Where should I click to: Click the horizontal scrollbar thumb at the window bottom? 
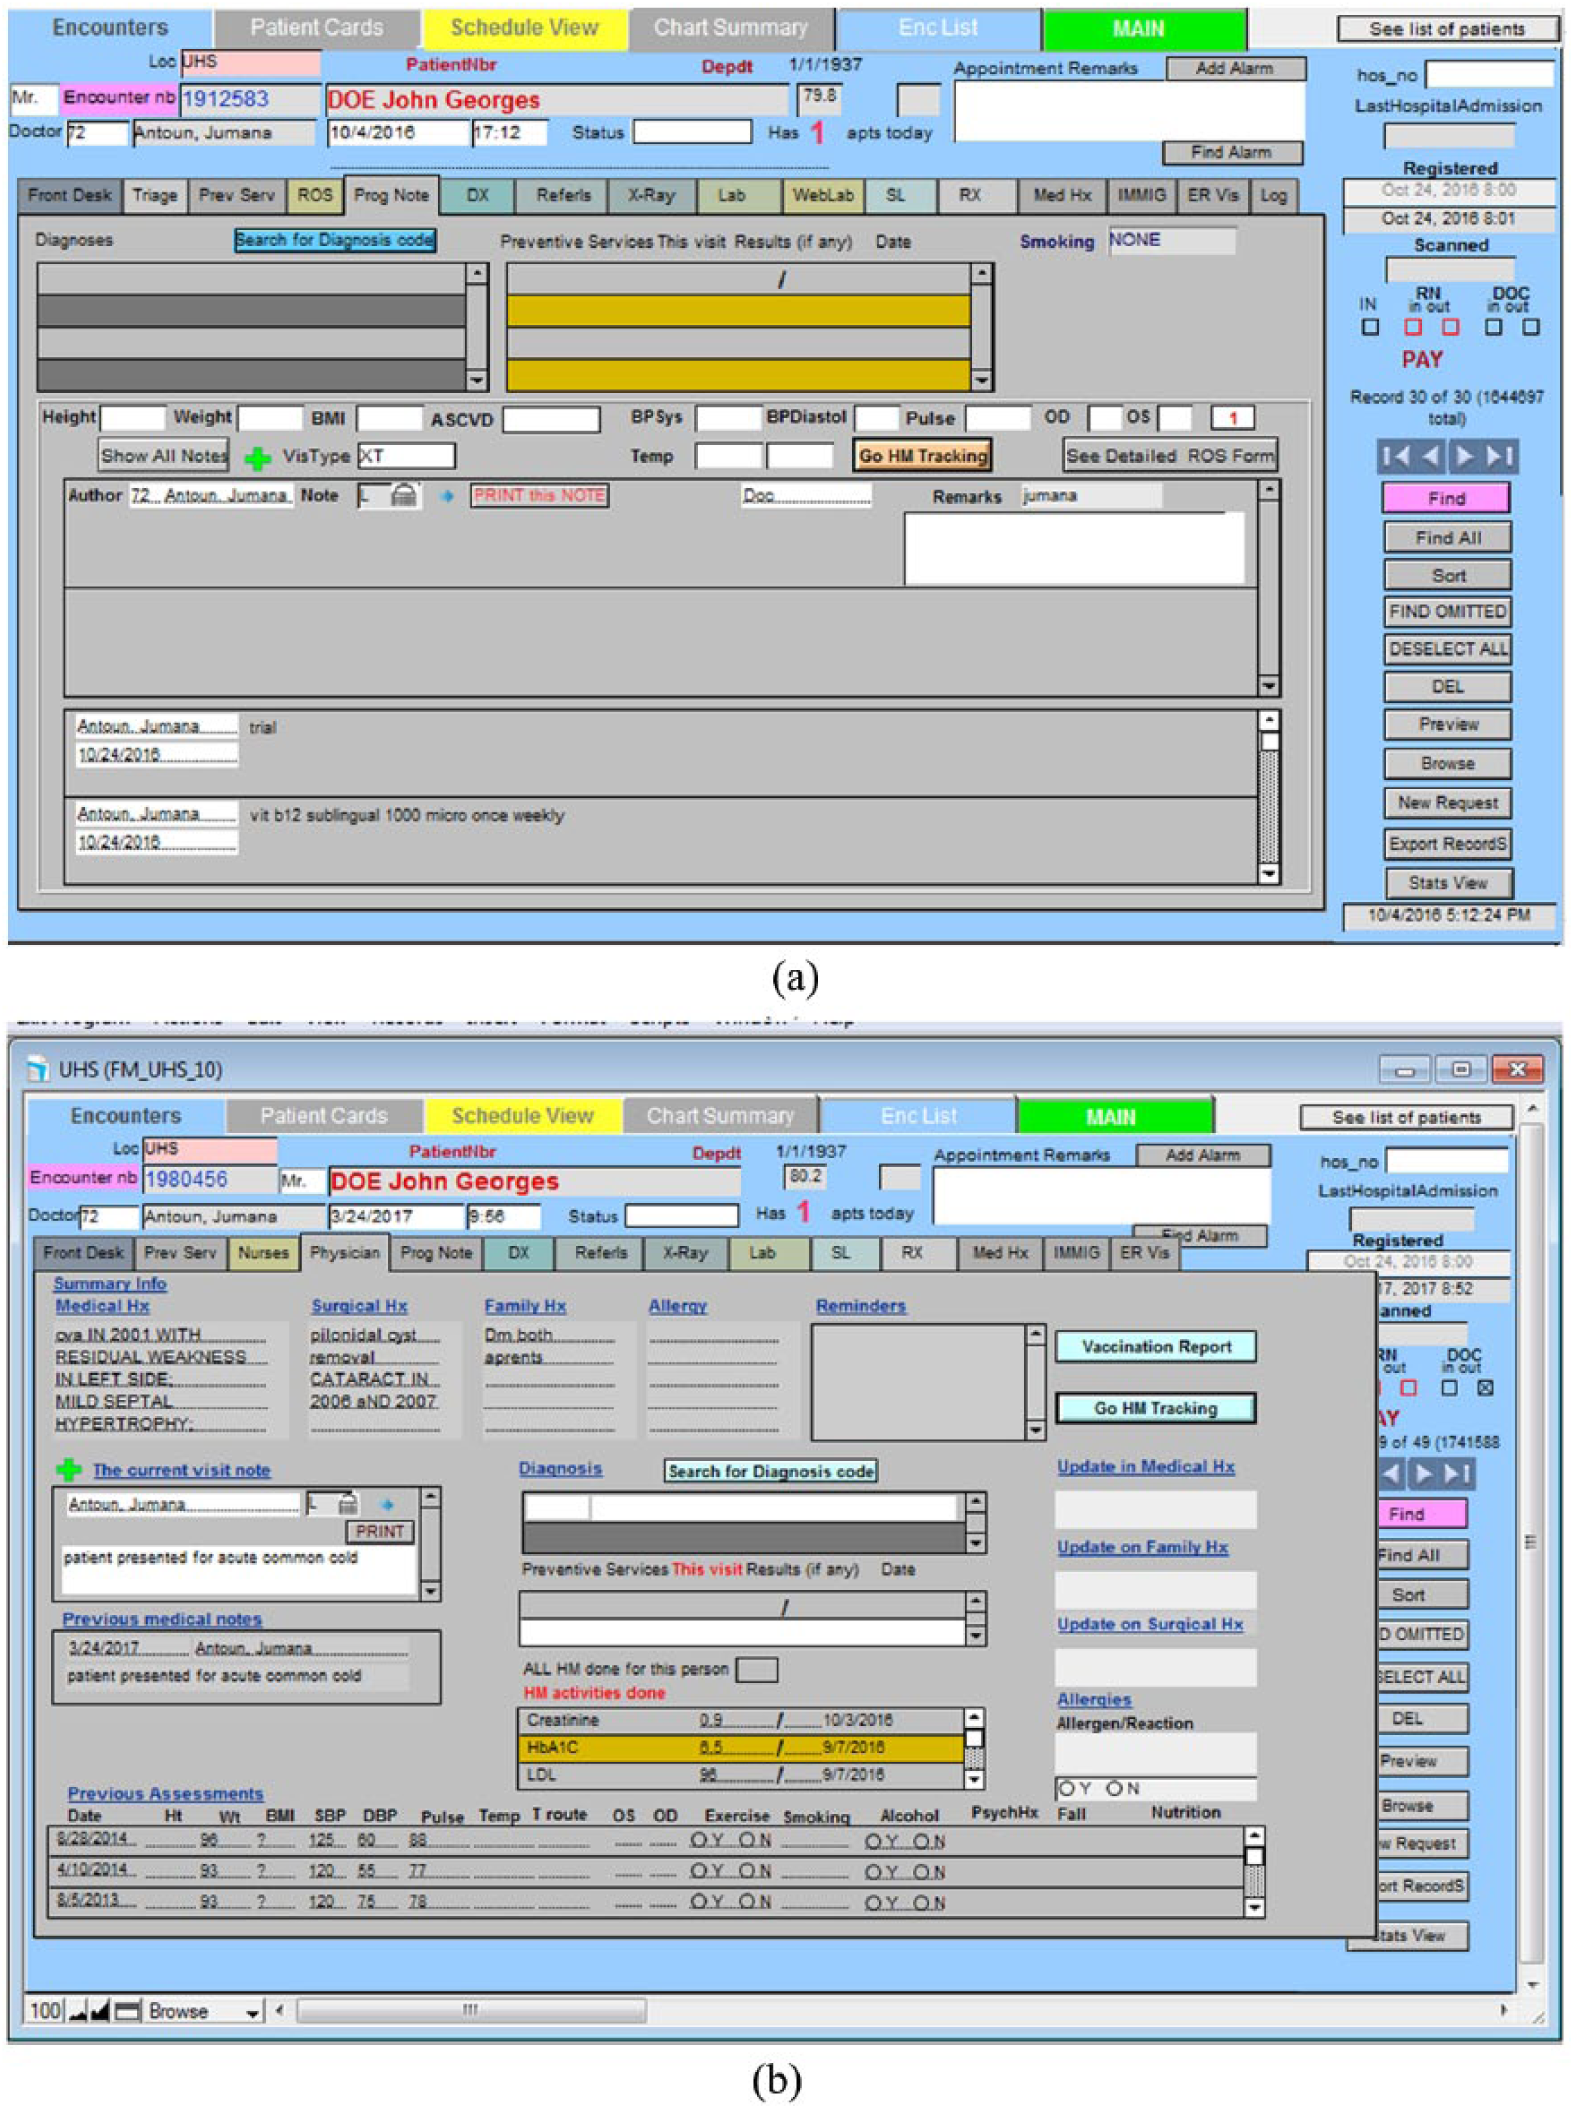pyautogui.click(x=471, y=2010)
